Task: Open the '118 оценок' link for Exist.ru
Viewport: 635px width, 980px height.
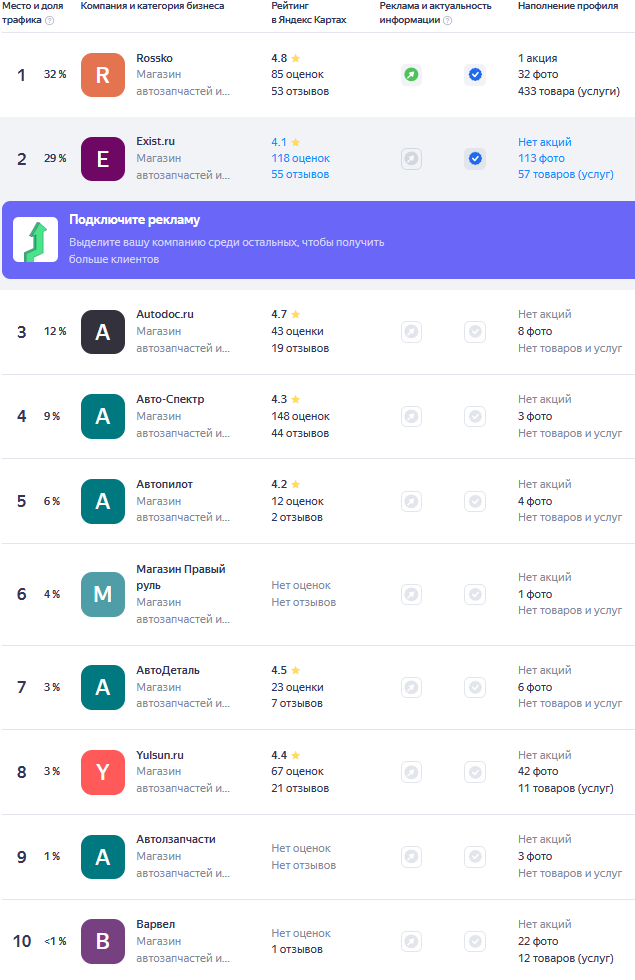Action: [x=300, y=158]
